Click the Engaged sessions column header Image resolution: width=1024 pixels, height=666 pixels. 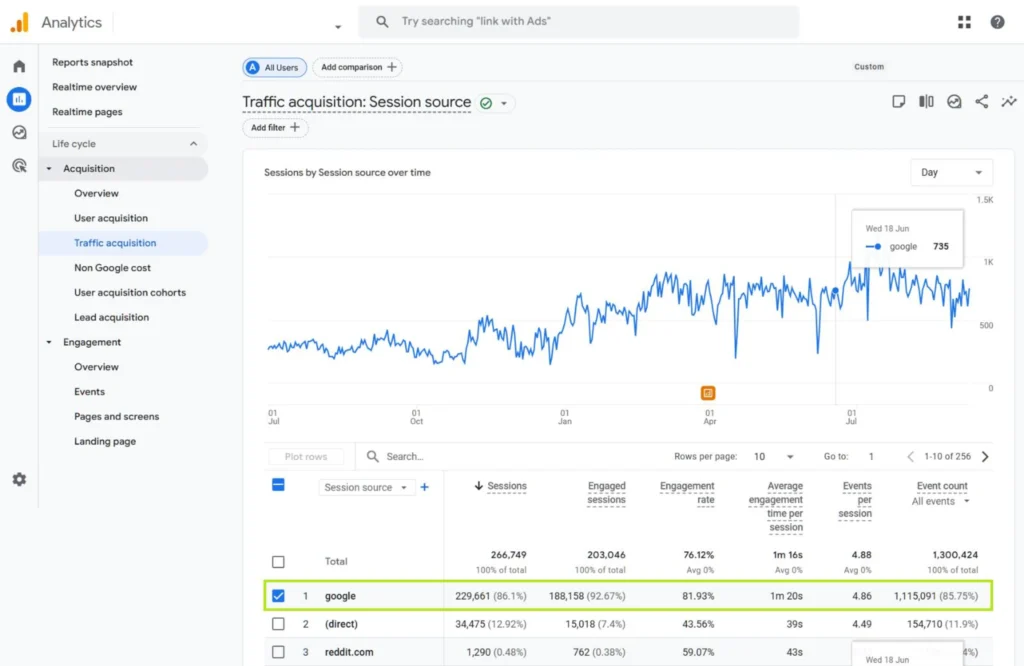coord(606,493)
